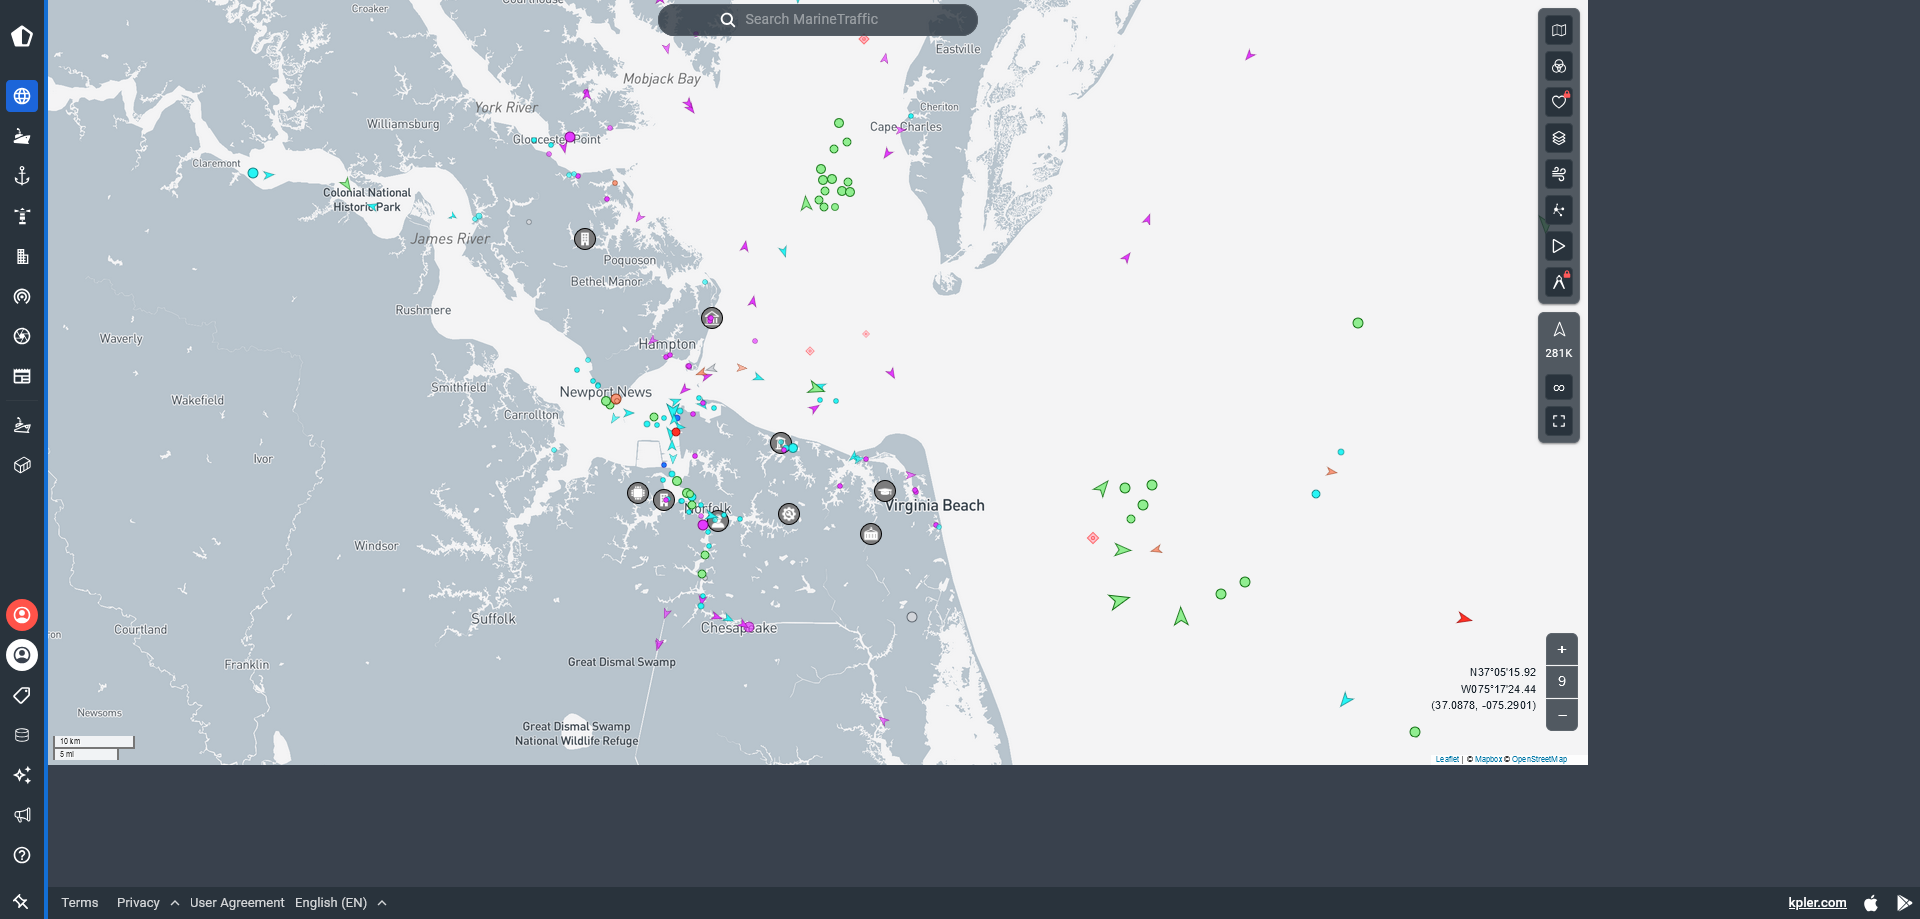Click the port marker above Hampton label
The image size is (1920, 919).
pos(711,318)
